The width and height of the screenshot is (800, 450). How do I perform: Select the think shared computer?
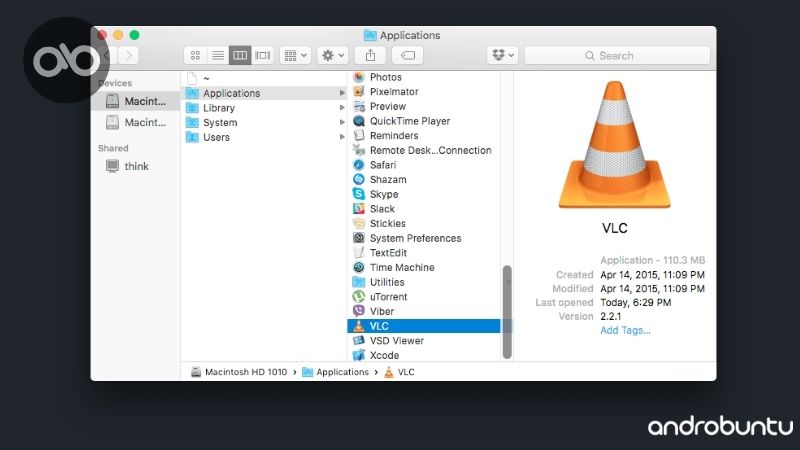click(x=128, y=166)
